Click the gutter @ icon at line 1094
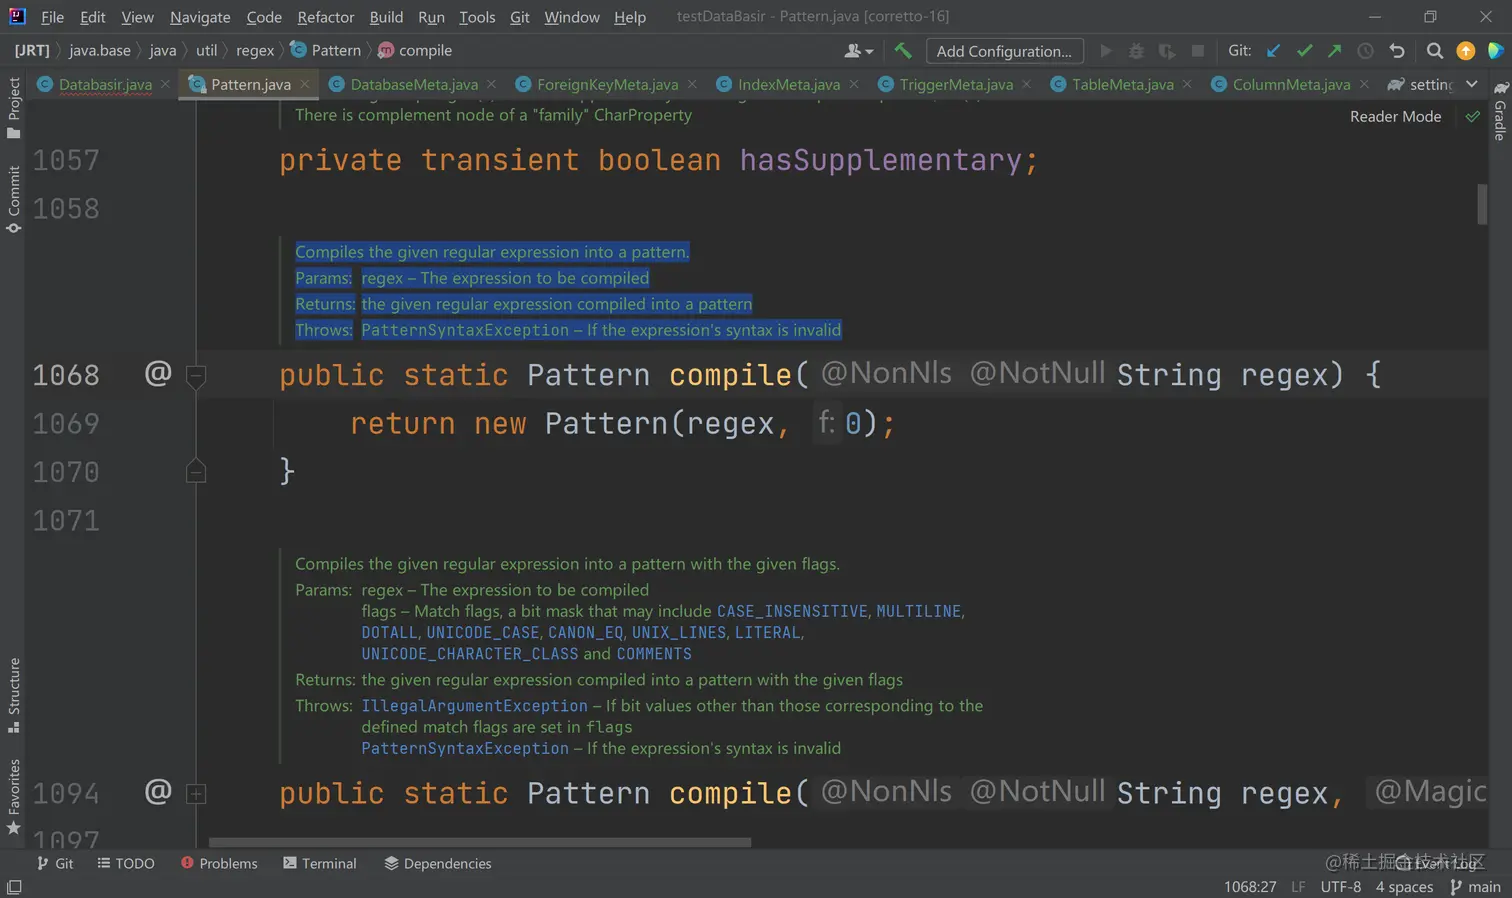 [x=158, y=791]
